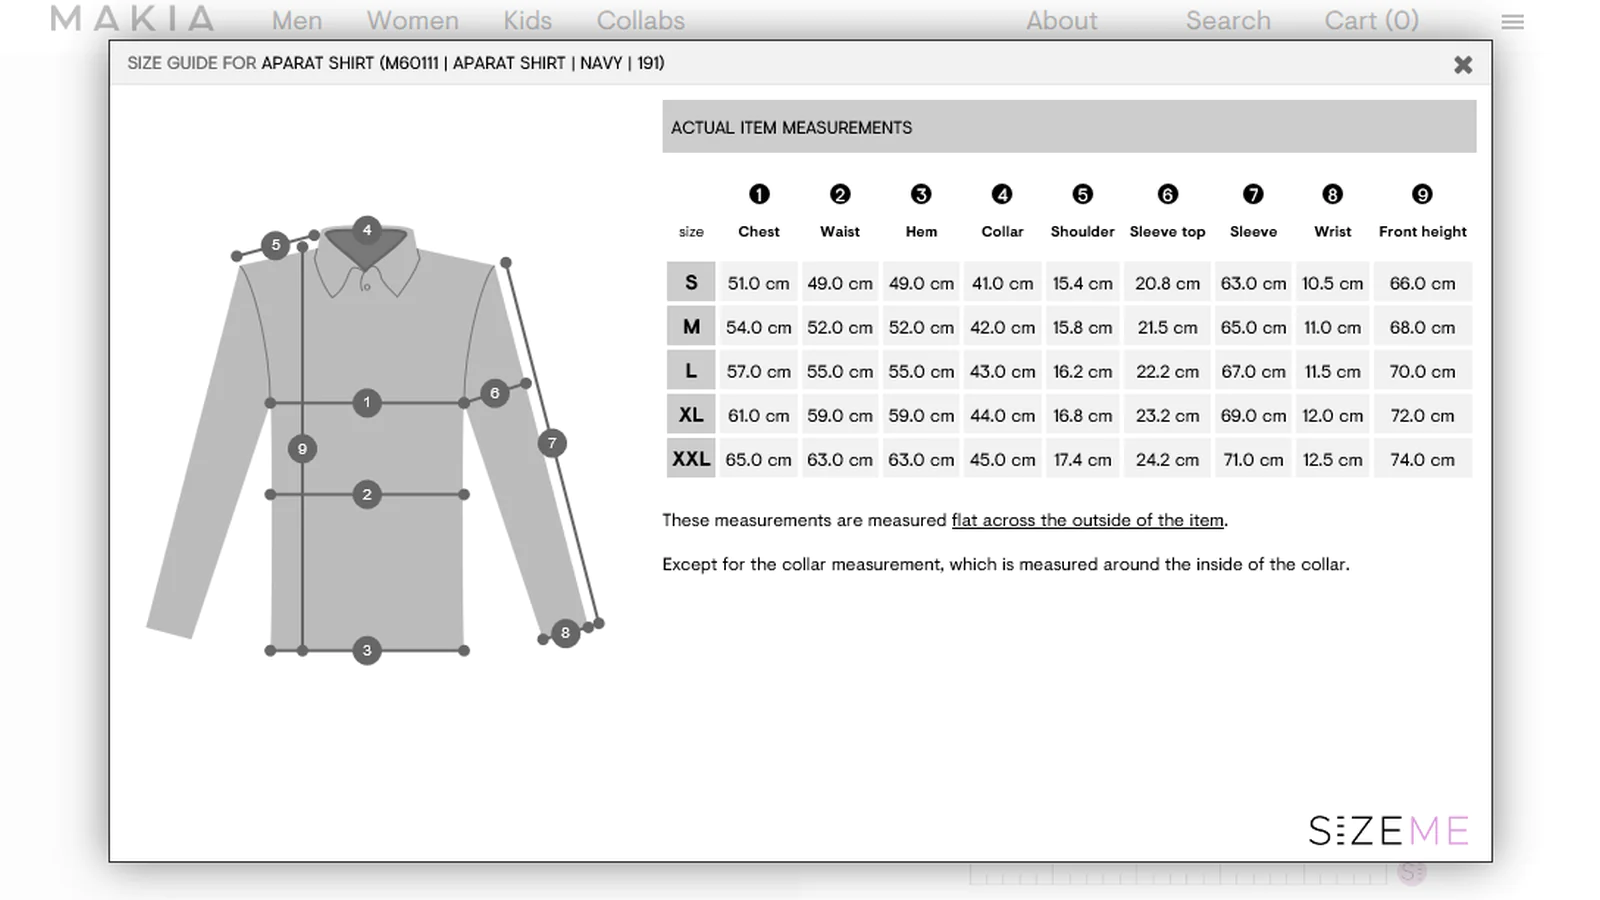Screen dimensions: 1600x900
Task: Click sleeve marker 7 on the diagram
Action: tap(552, 443)
